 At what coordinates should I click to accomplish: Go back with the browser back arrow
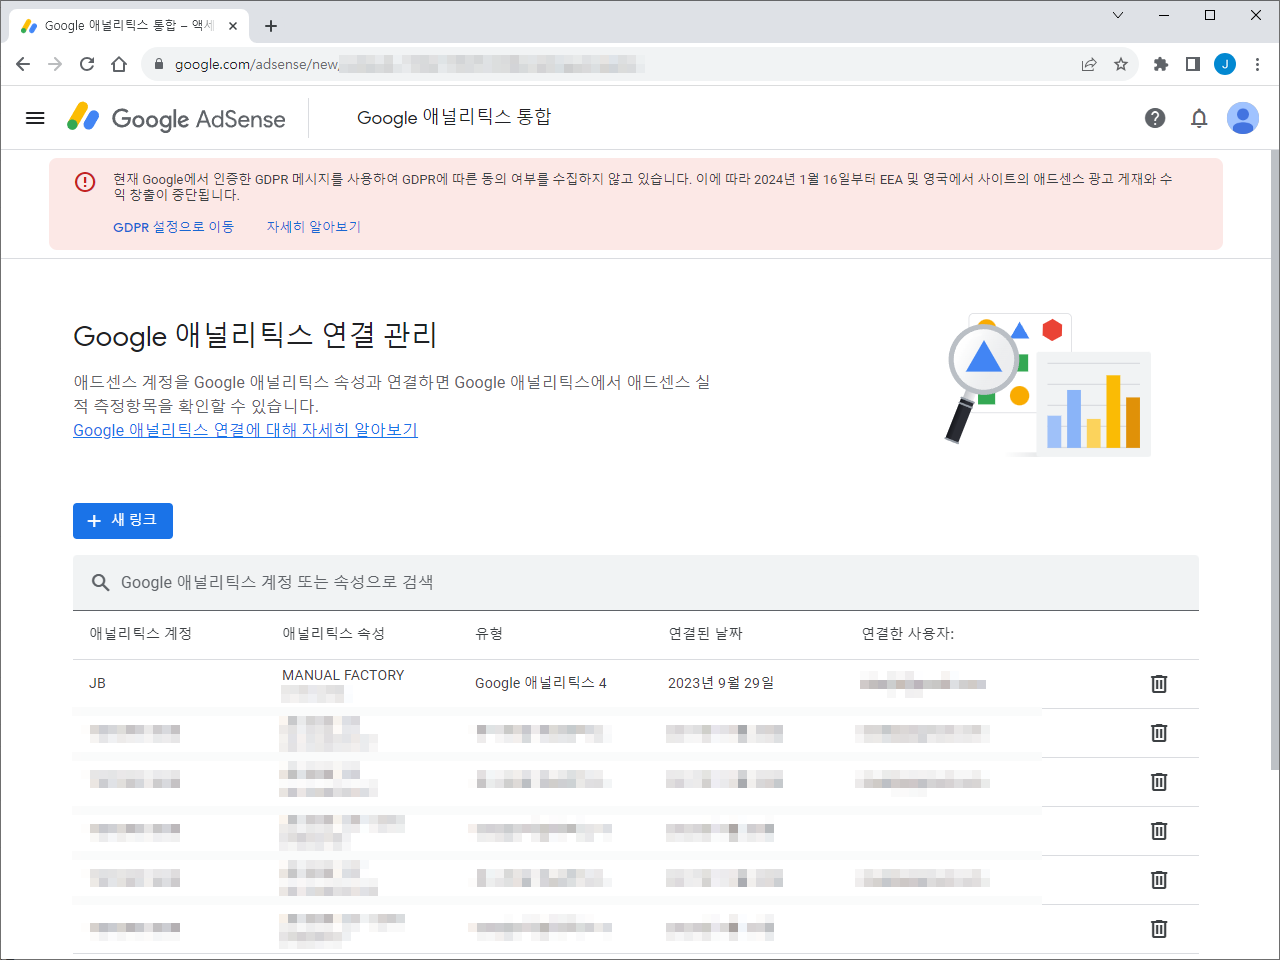click(x=23, y=64)
